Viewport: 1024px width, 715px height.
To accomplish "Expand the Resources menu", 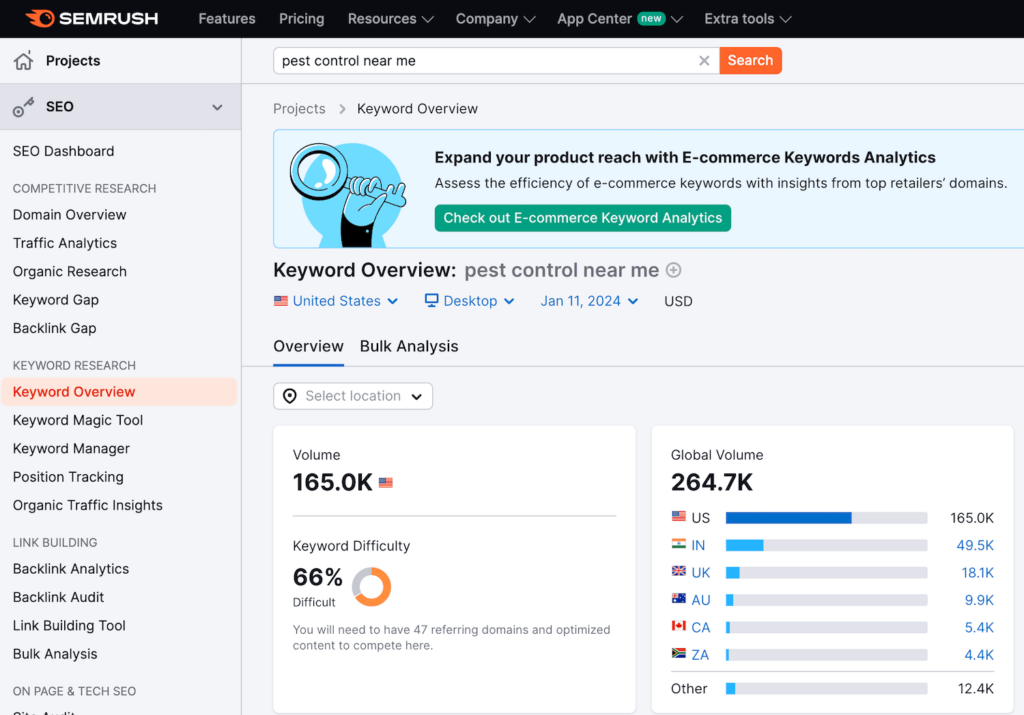I will tap(391, 19).
